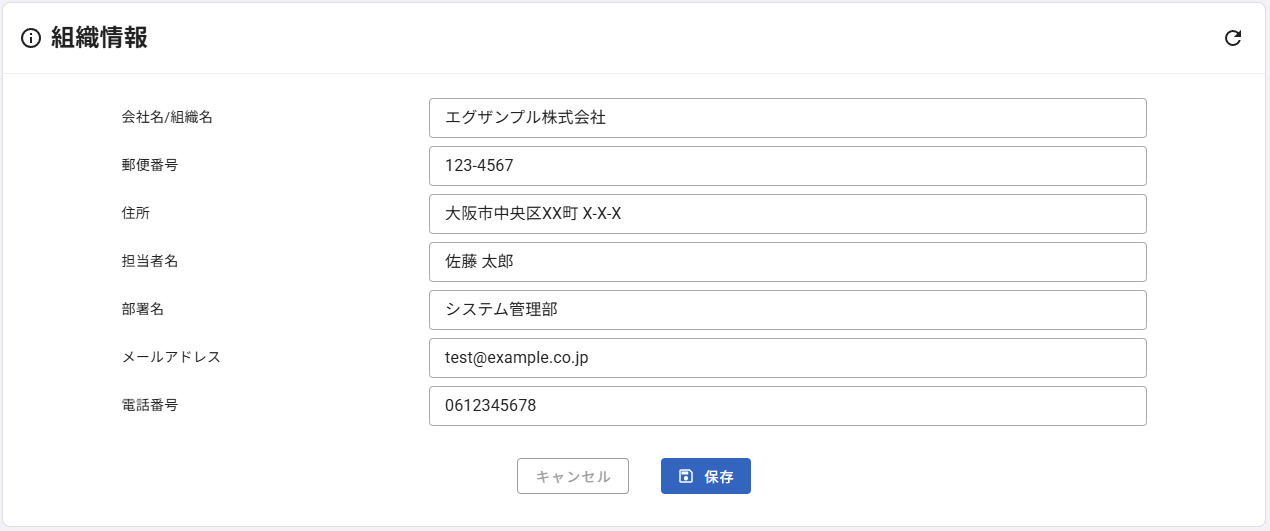The image size is (1270, 531).
Task: Click the 会社名/組織名 label text
Action: click(x=167, y=117)
